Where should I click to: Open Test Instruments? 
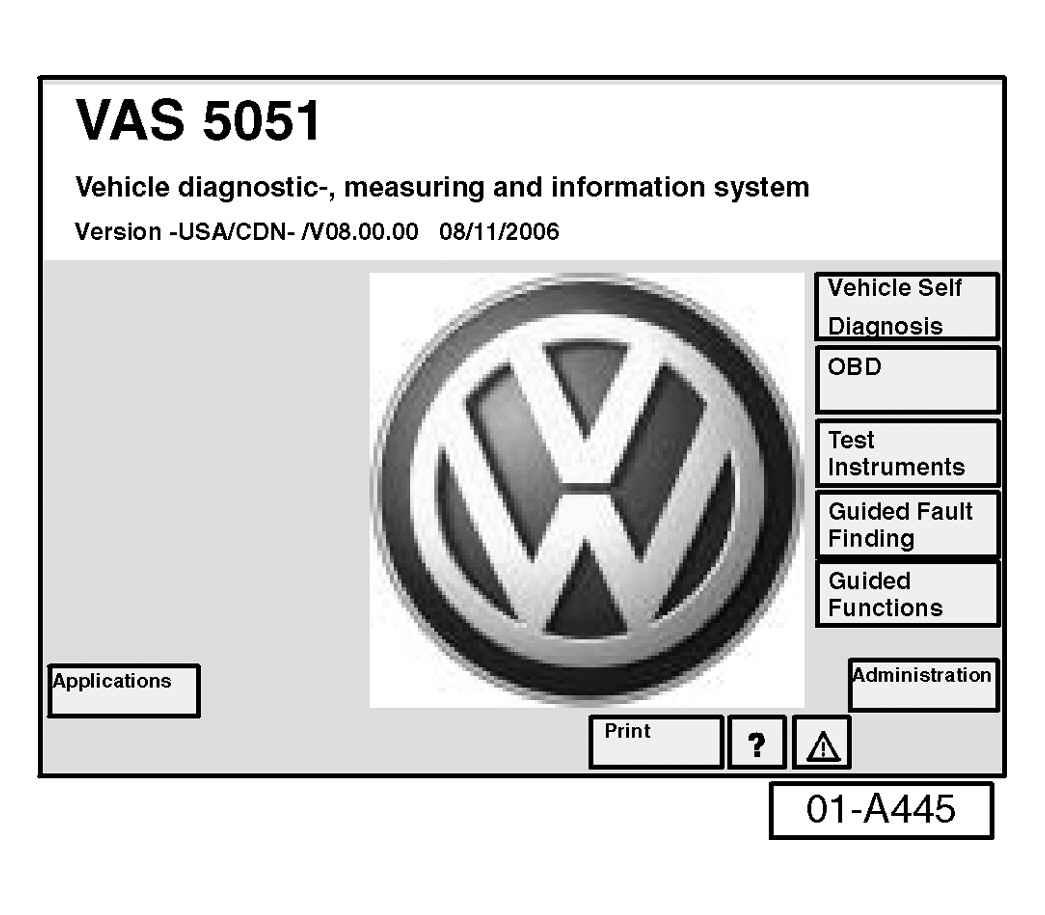[907, 453]
